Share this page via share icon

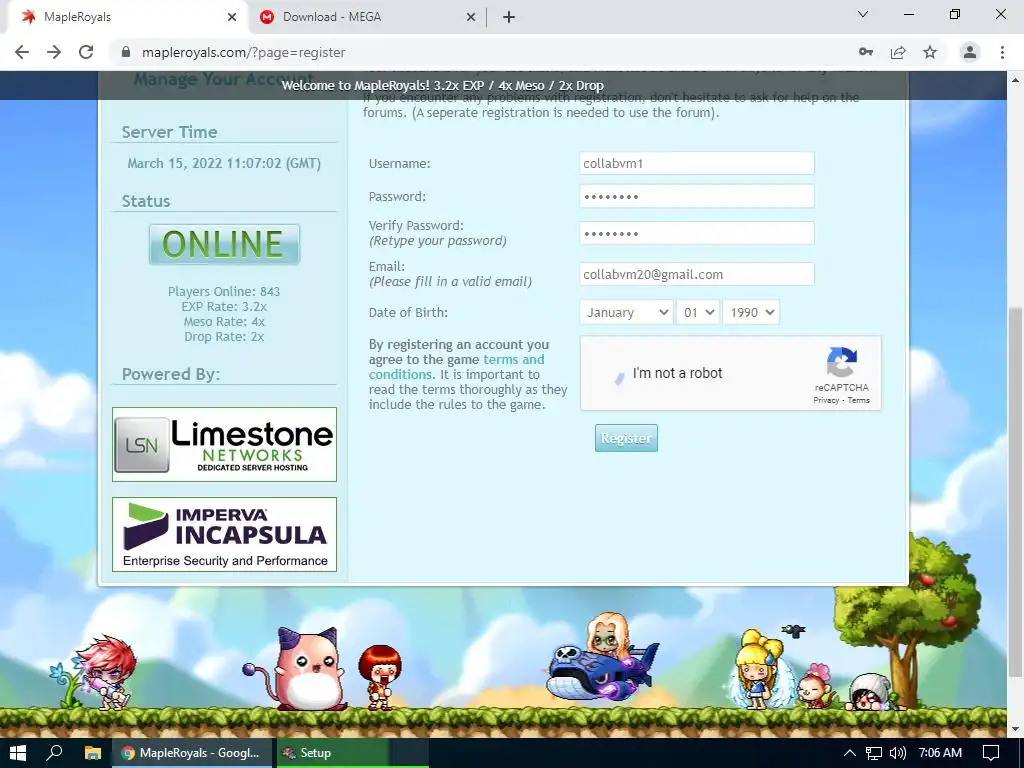tap(898, 52)
